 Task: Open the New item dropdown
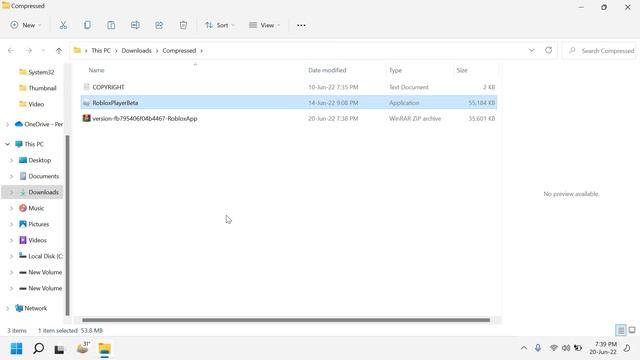(26, 25)
